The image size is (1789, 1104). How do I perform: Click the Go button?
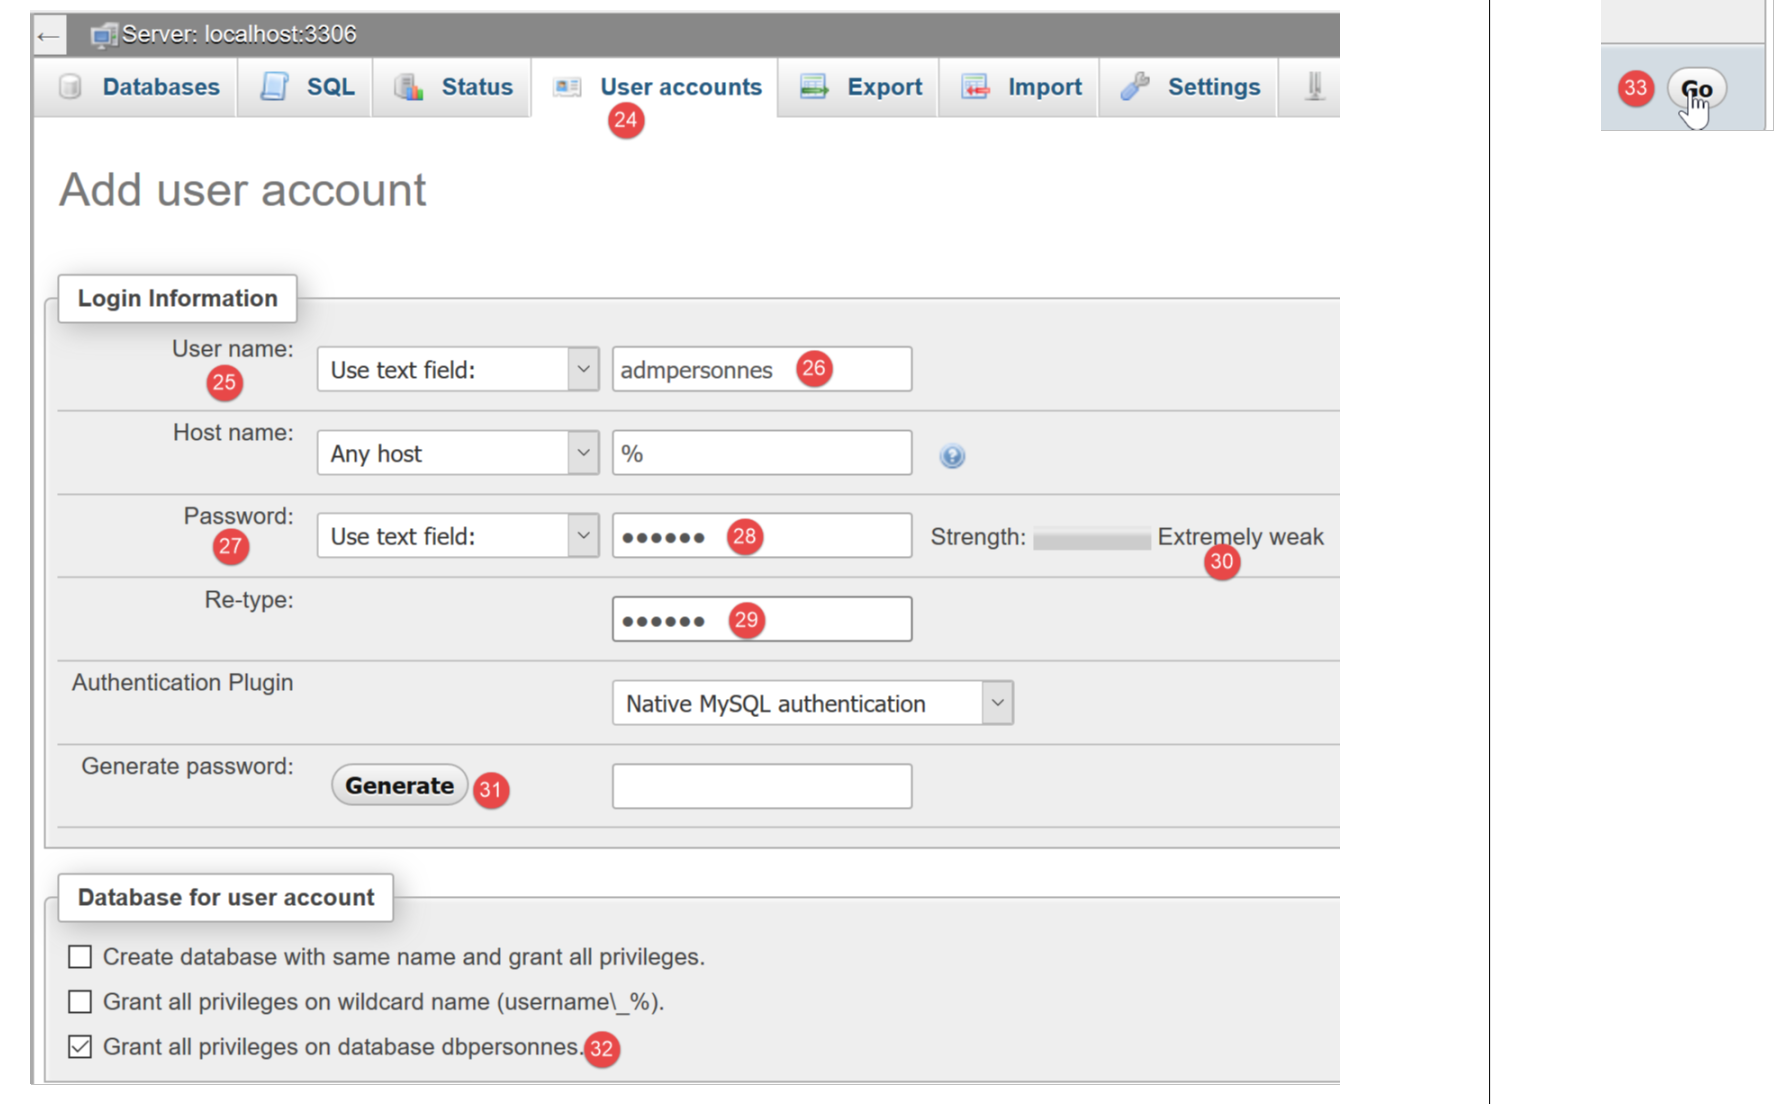[1696, 89]
